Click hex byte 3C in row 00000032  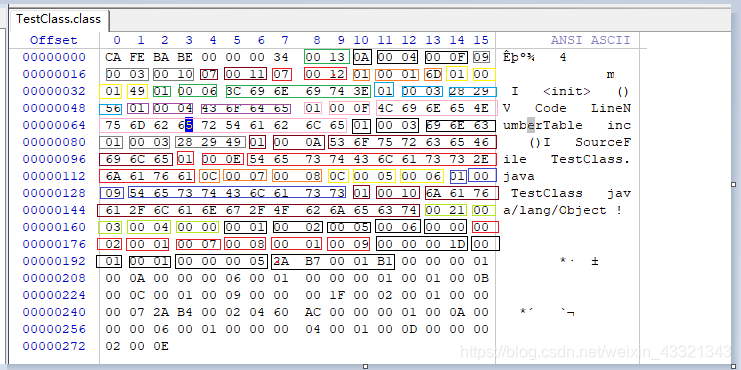pos(233,91)
